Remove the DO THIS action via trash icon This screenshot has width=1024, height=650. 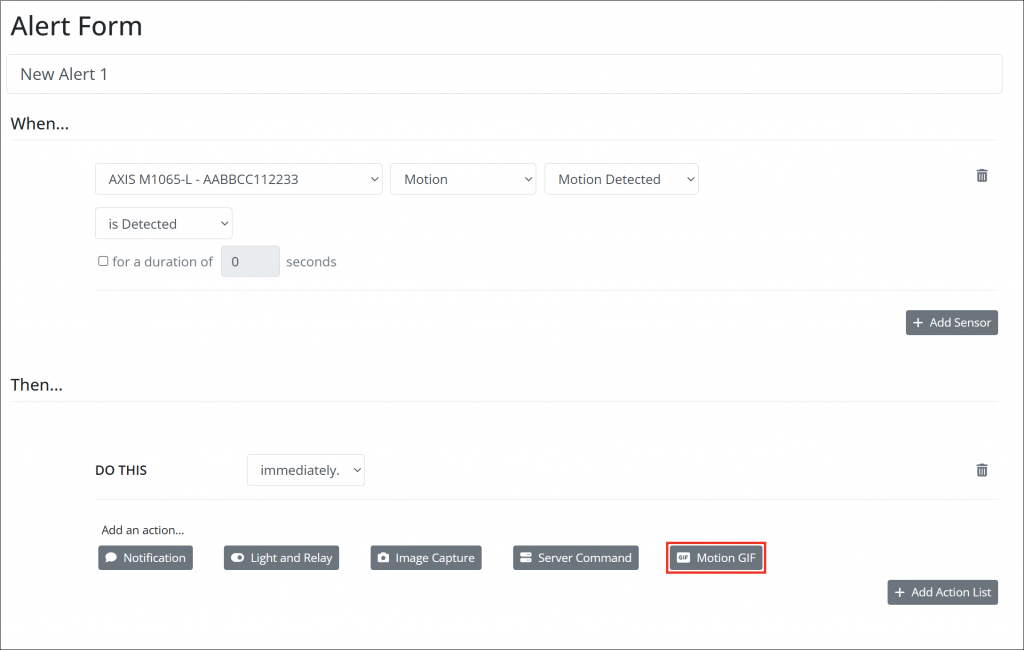(981, 470)
